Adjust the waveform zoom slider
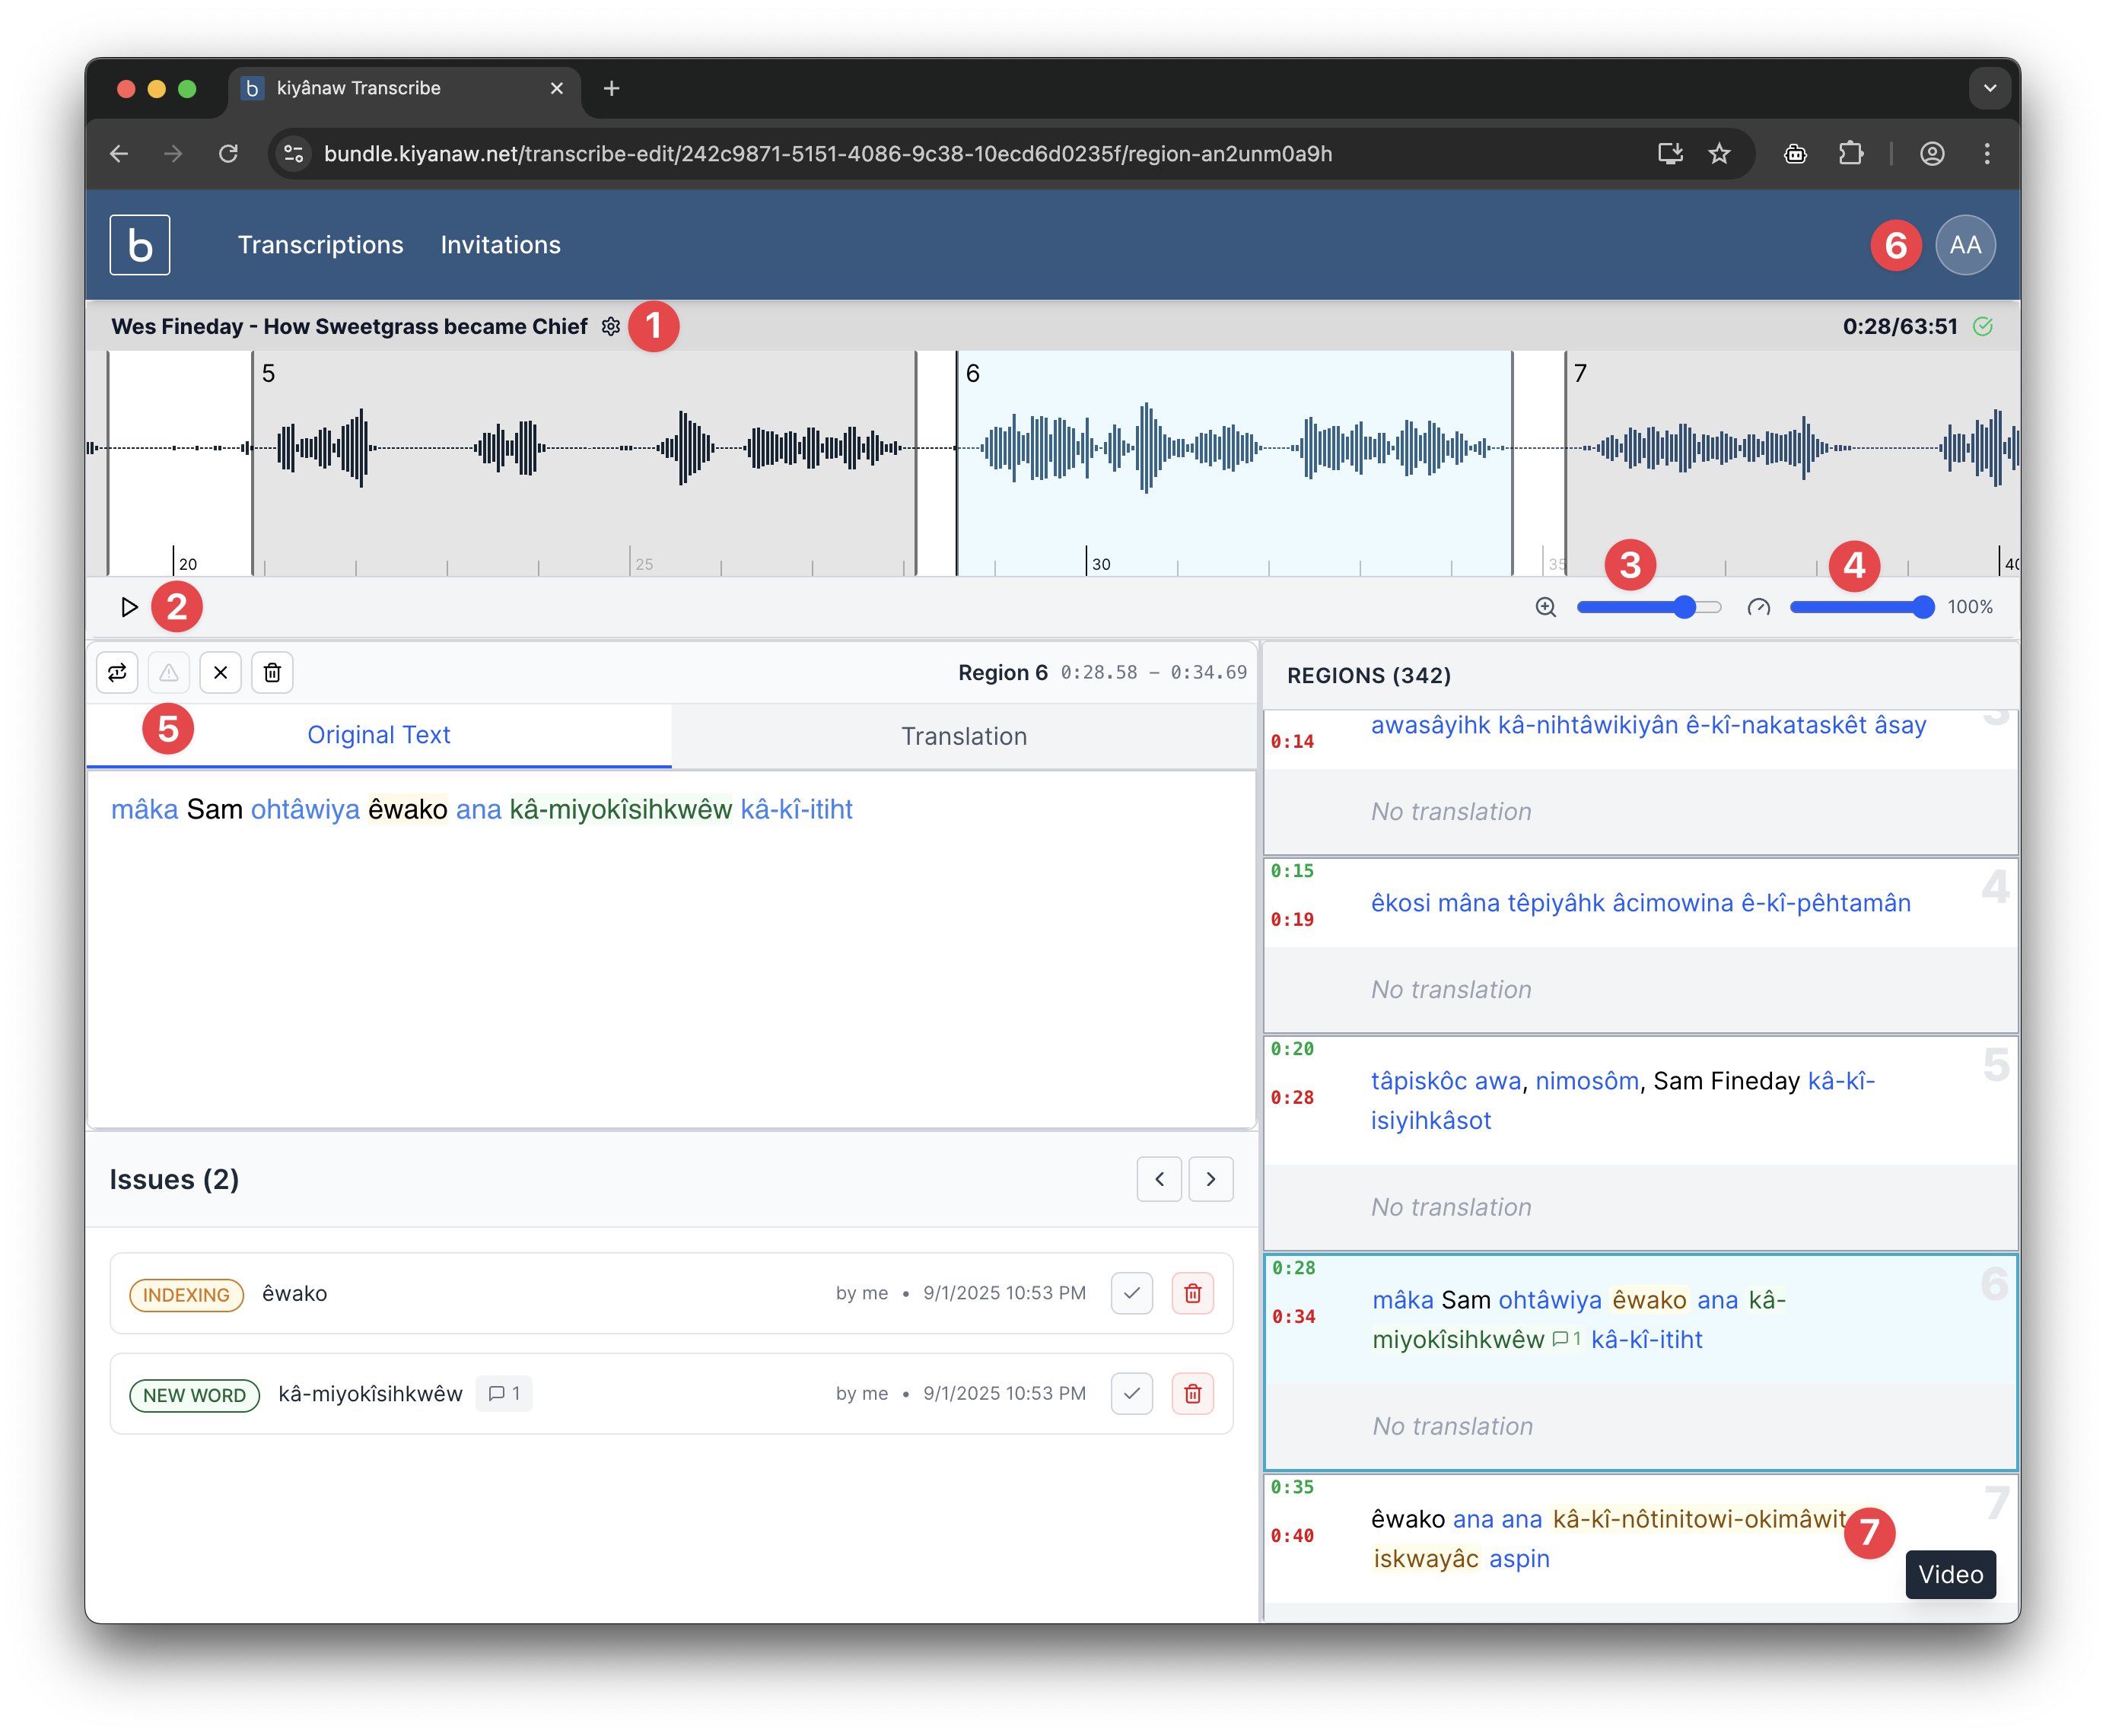Viewport: 2106px width, 1736px height. (x=1684, y=607)
